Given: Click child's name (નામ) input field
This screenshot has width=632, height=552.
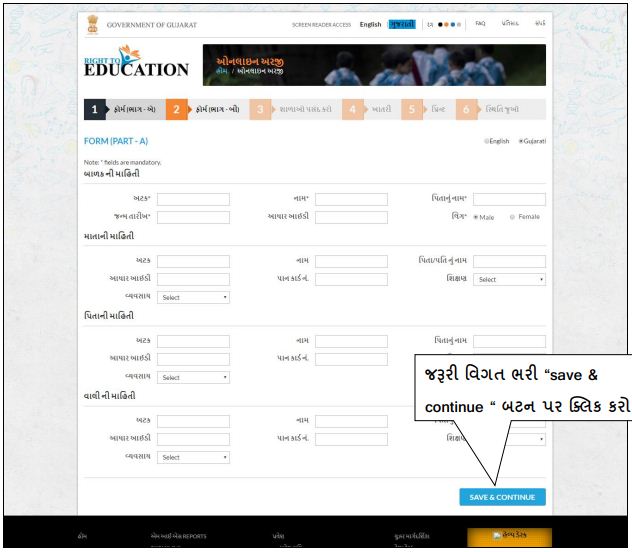Looking at the screenshot, I should tap(351, 199).
